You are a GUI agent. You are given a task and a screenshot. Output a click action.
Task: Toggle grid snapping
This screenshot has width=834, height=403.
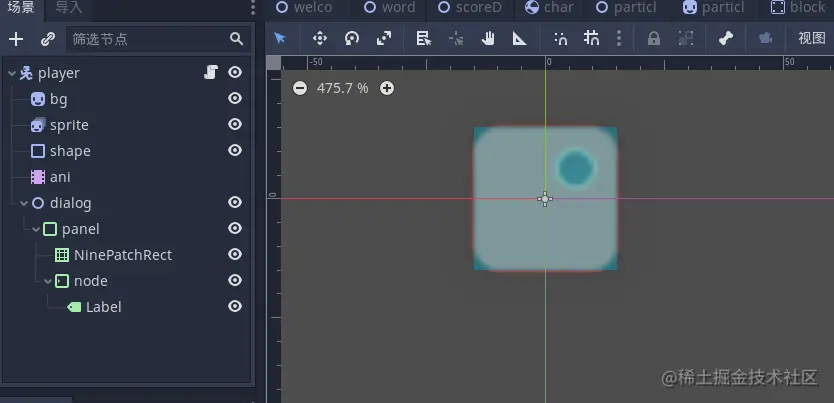591,38
